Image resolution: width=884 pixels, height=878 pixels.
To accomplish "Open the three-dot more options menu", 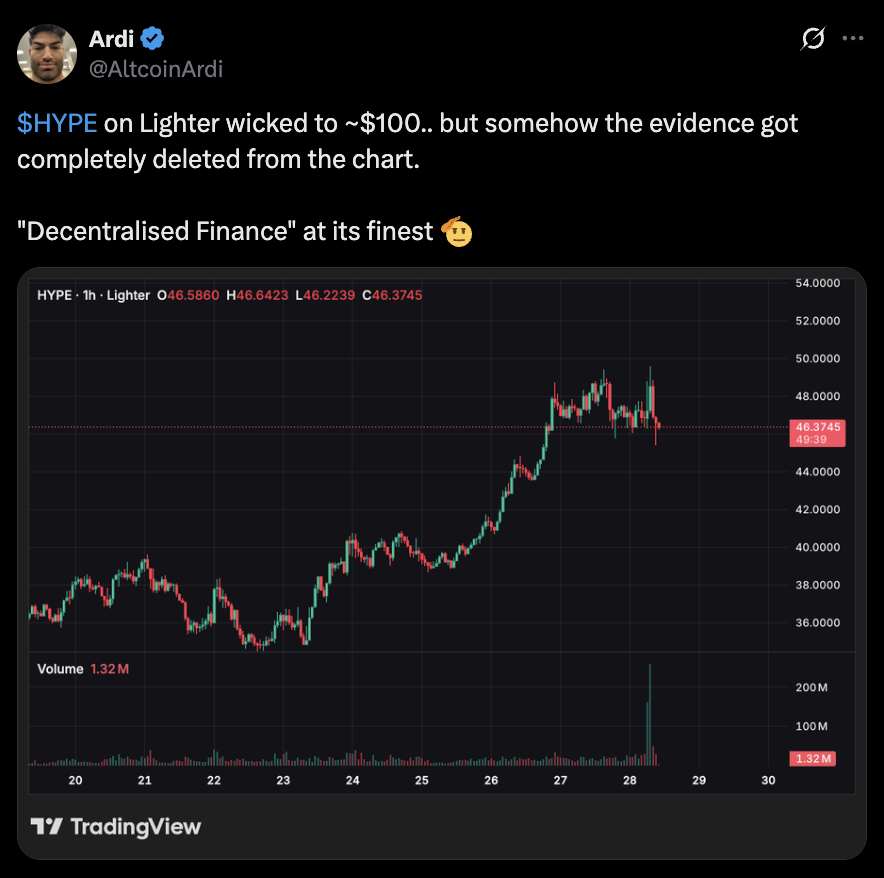I will (x=852, y=39).
